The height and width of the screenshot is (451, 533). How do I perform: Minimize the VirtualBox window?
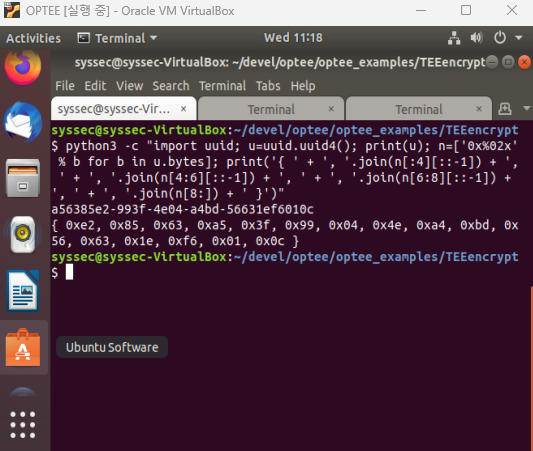[x=421, y=10]
